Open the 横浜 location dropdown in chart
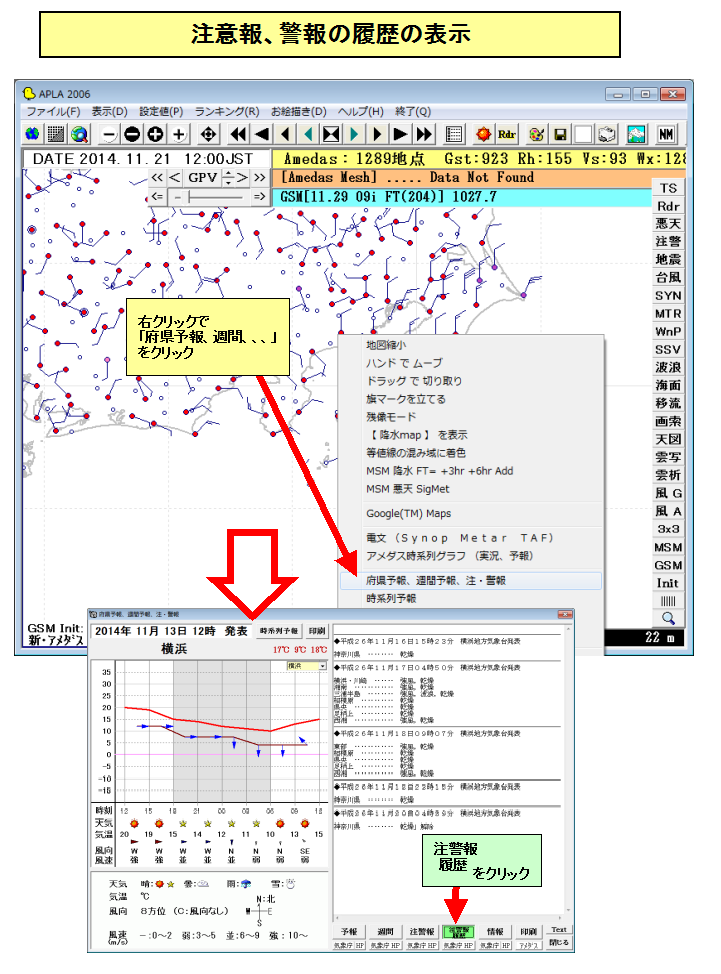Image resolution: width=721 pixels, height=974 pixels. coord(306,666)
